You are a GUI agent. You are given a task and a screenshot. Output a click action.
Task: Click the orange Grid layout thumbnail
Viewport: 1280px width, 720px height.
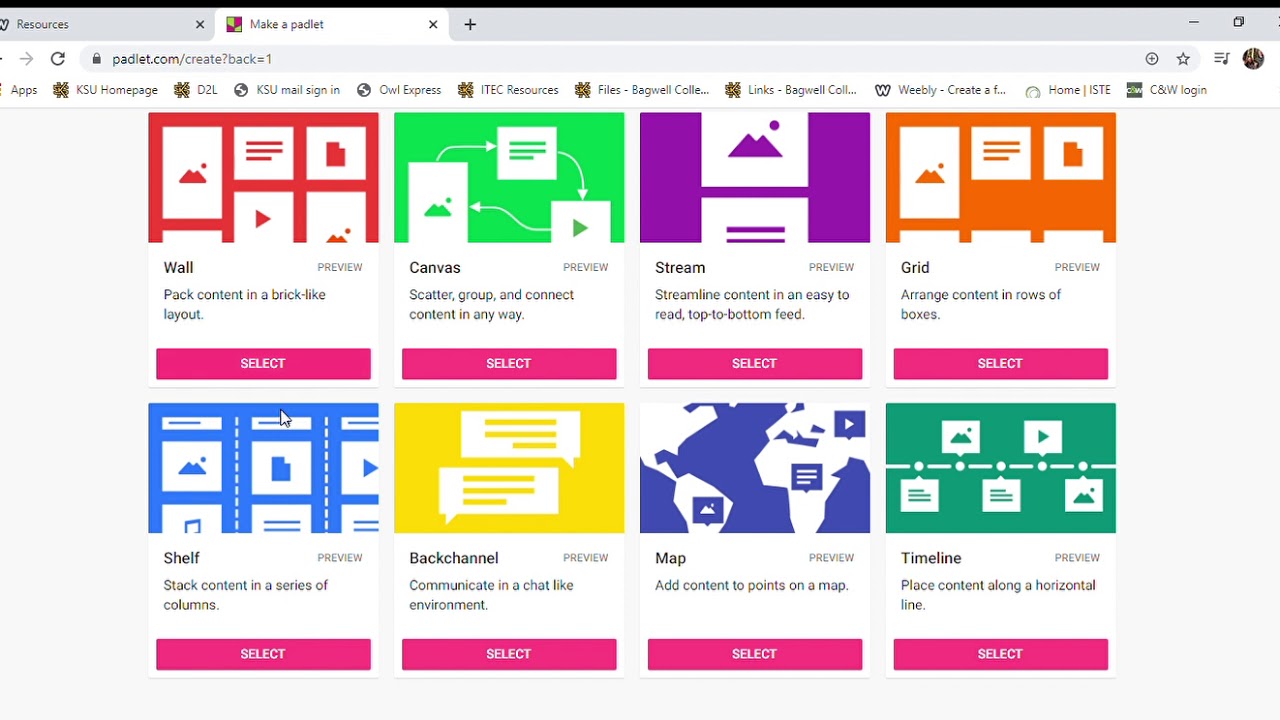tap(1001, 177)
